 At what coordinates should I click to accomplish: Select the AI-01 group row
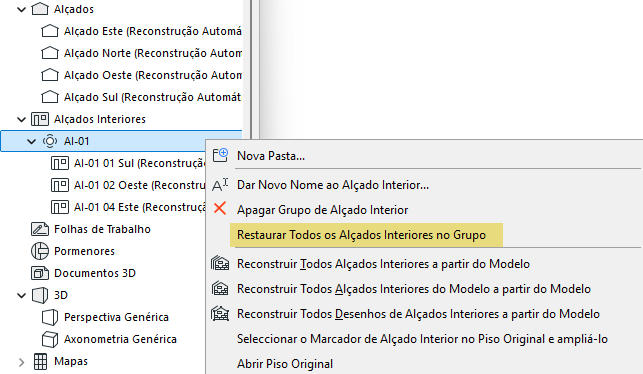point(121,141)
